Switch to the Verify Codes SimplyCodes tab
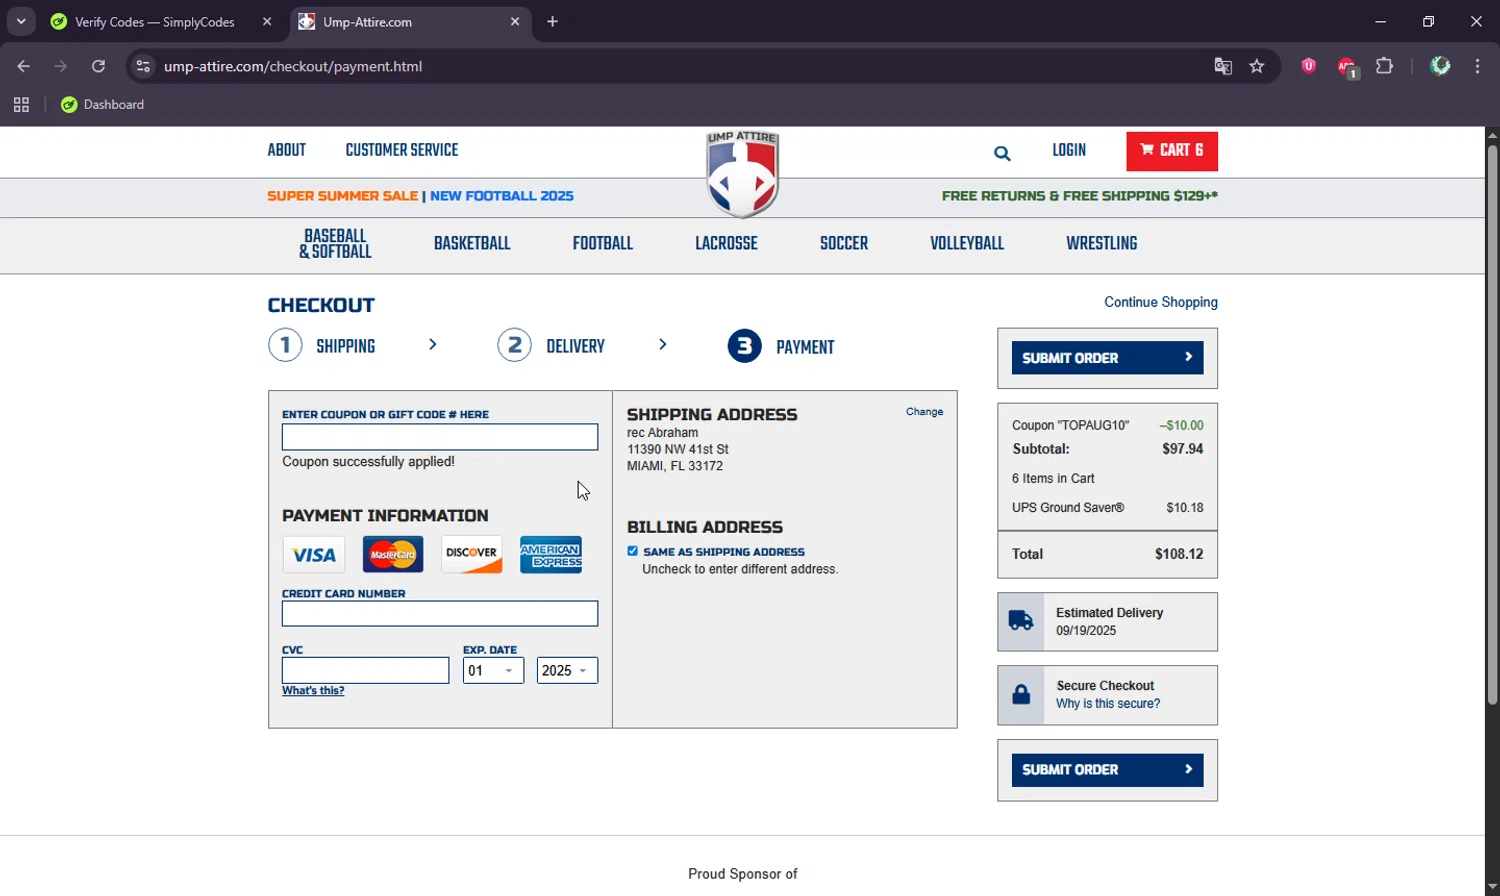Viewport: 1500px width, 896px height. (155, 22)
